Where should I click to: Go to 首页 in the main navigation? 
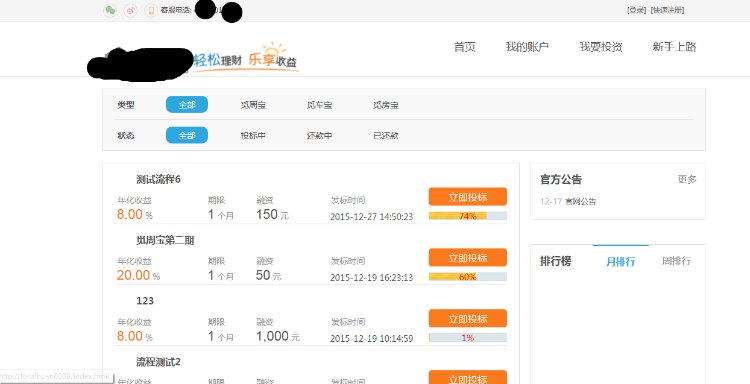pos(465,47)
